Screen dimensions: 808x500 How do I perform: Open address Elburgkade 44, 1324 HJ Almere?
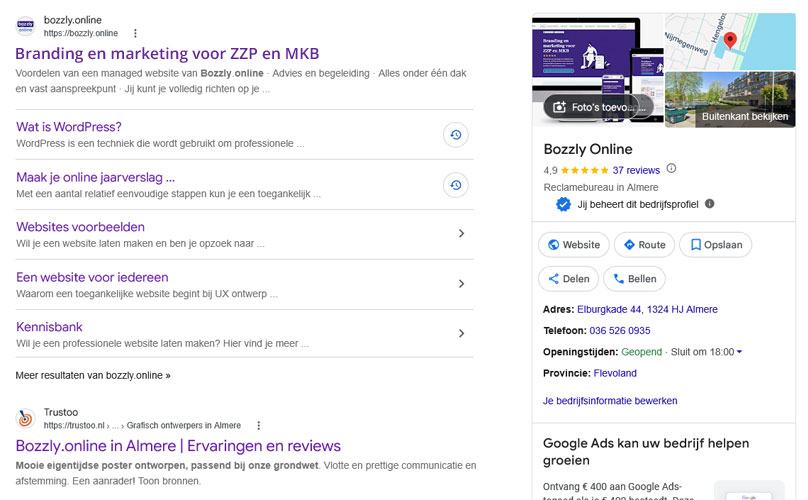647,309
